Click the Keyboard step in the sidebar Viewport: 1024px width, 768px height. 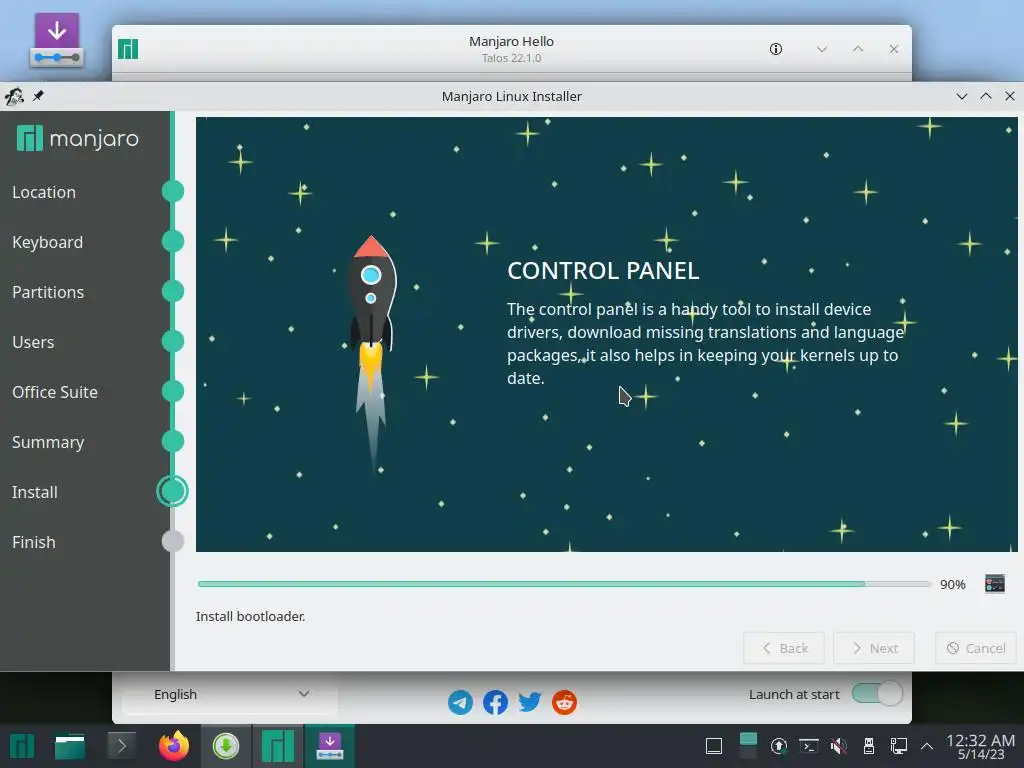coord(48,242)
